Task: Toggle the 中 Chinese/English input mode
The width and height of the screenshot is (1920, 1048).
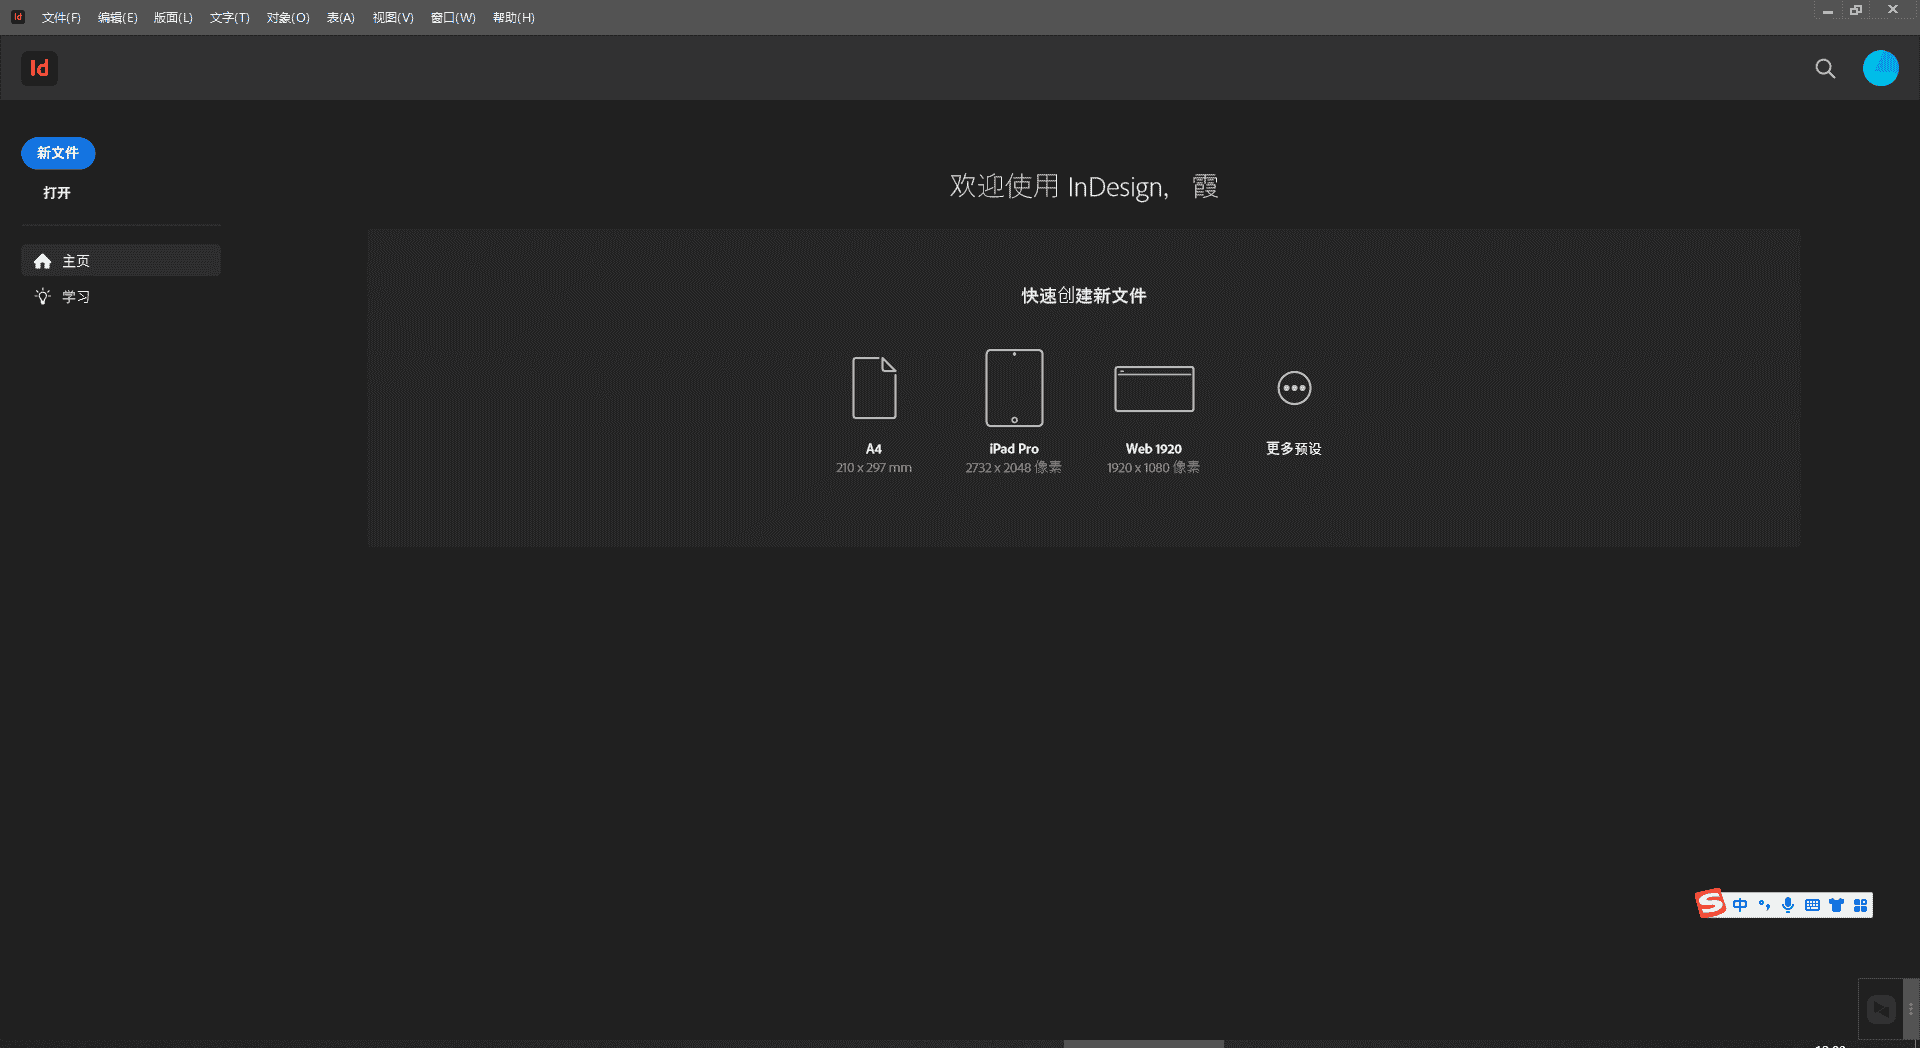Action: [1740, 905]
